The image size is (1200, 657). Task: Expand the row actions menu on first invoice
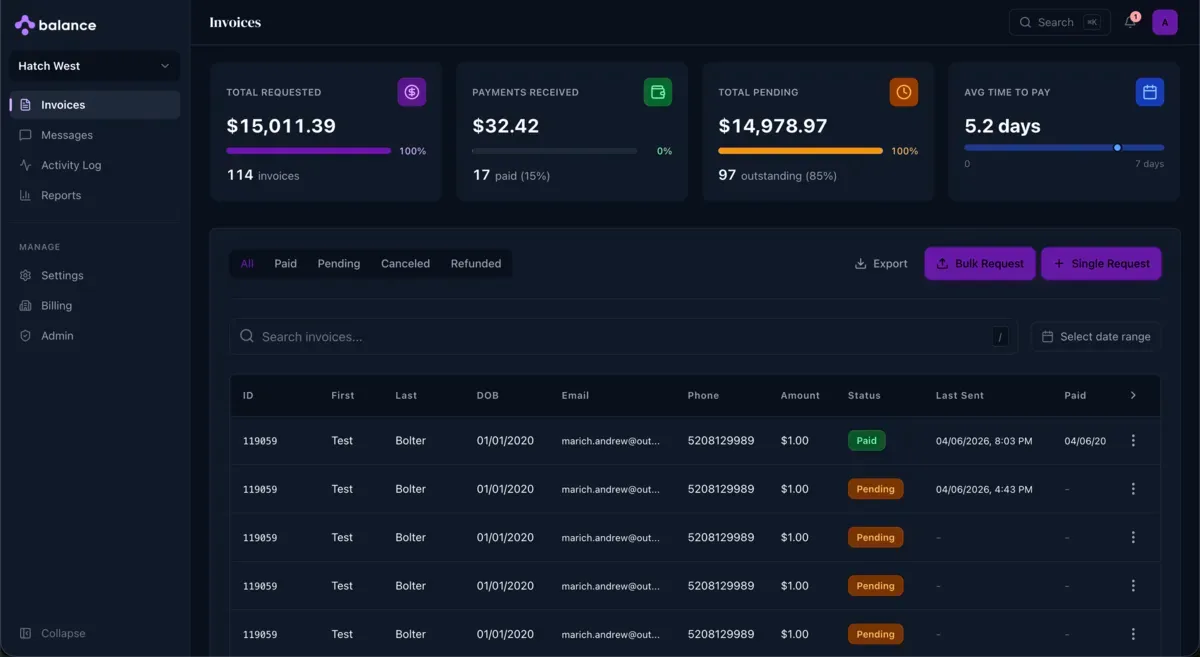point(1133,440)
